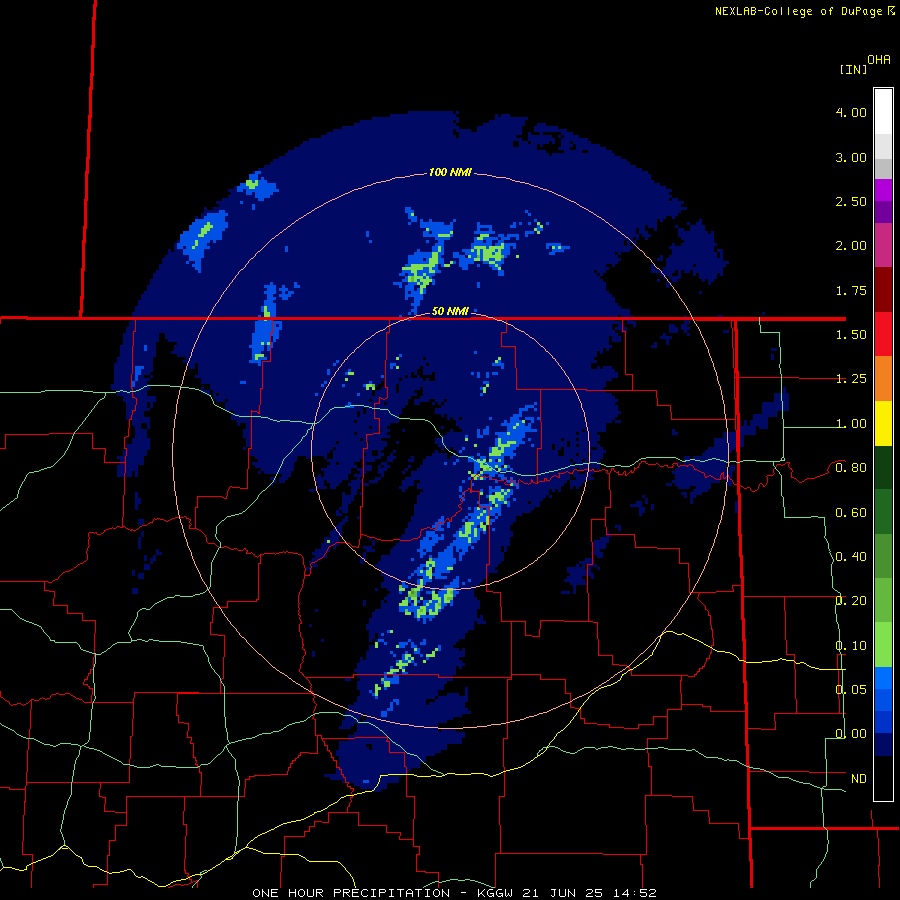Click the 100 NMI range ring label
Image resolution: width=900 pixels, height=900 pixels.
[x=450, y=172]
